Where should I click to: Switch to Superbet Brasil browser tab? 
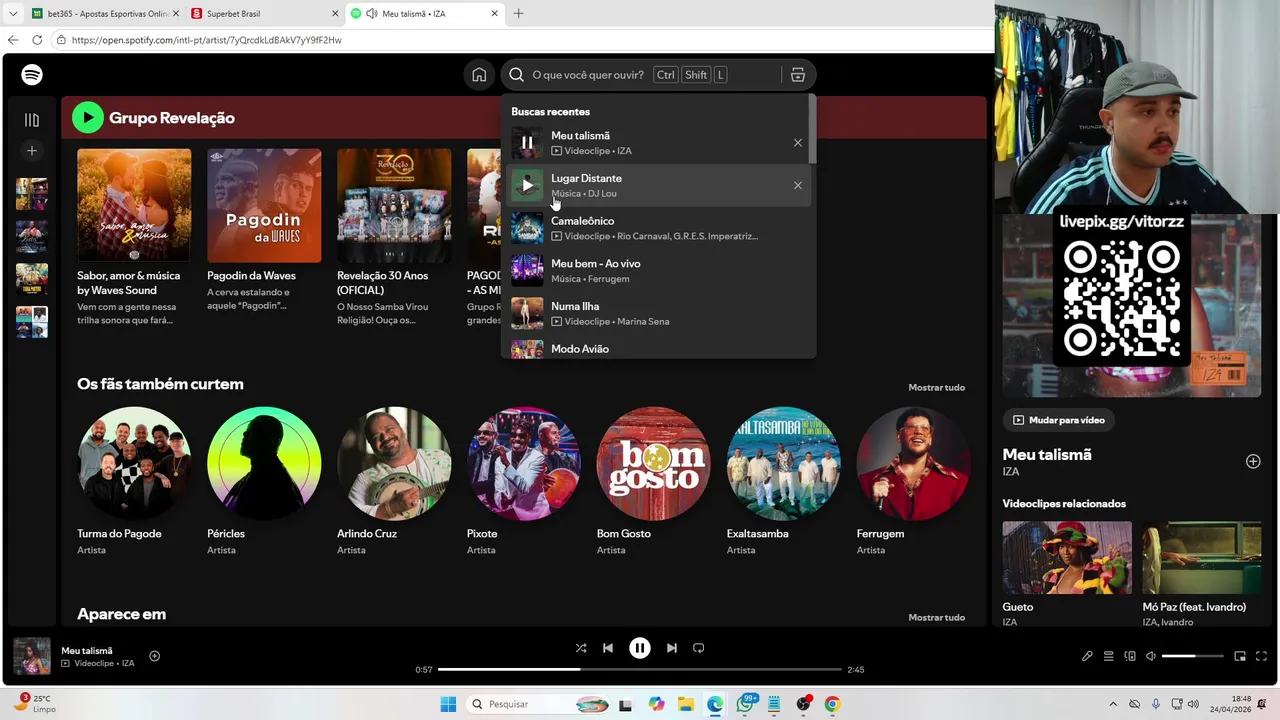tap(264, 14)
